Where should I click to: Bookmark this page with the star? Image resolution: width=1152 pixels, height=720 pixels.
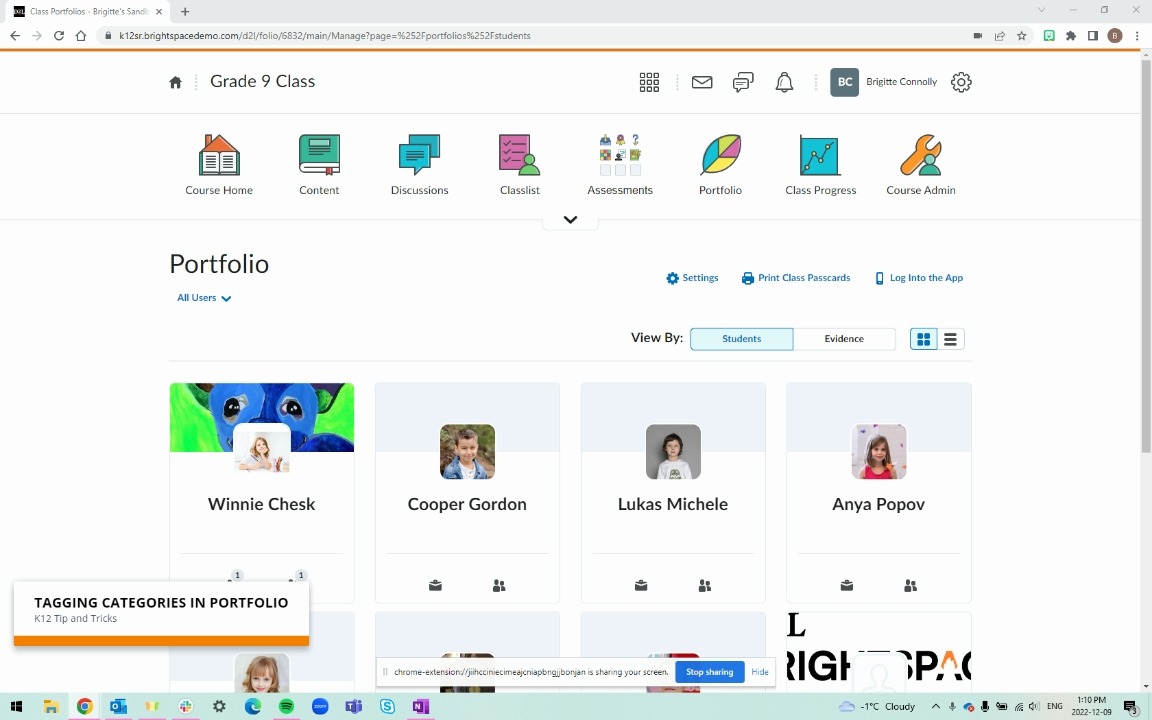pyautogui.click(x=1021, y=35)
